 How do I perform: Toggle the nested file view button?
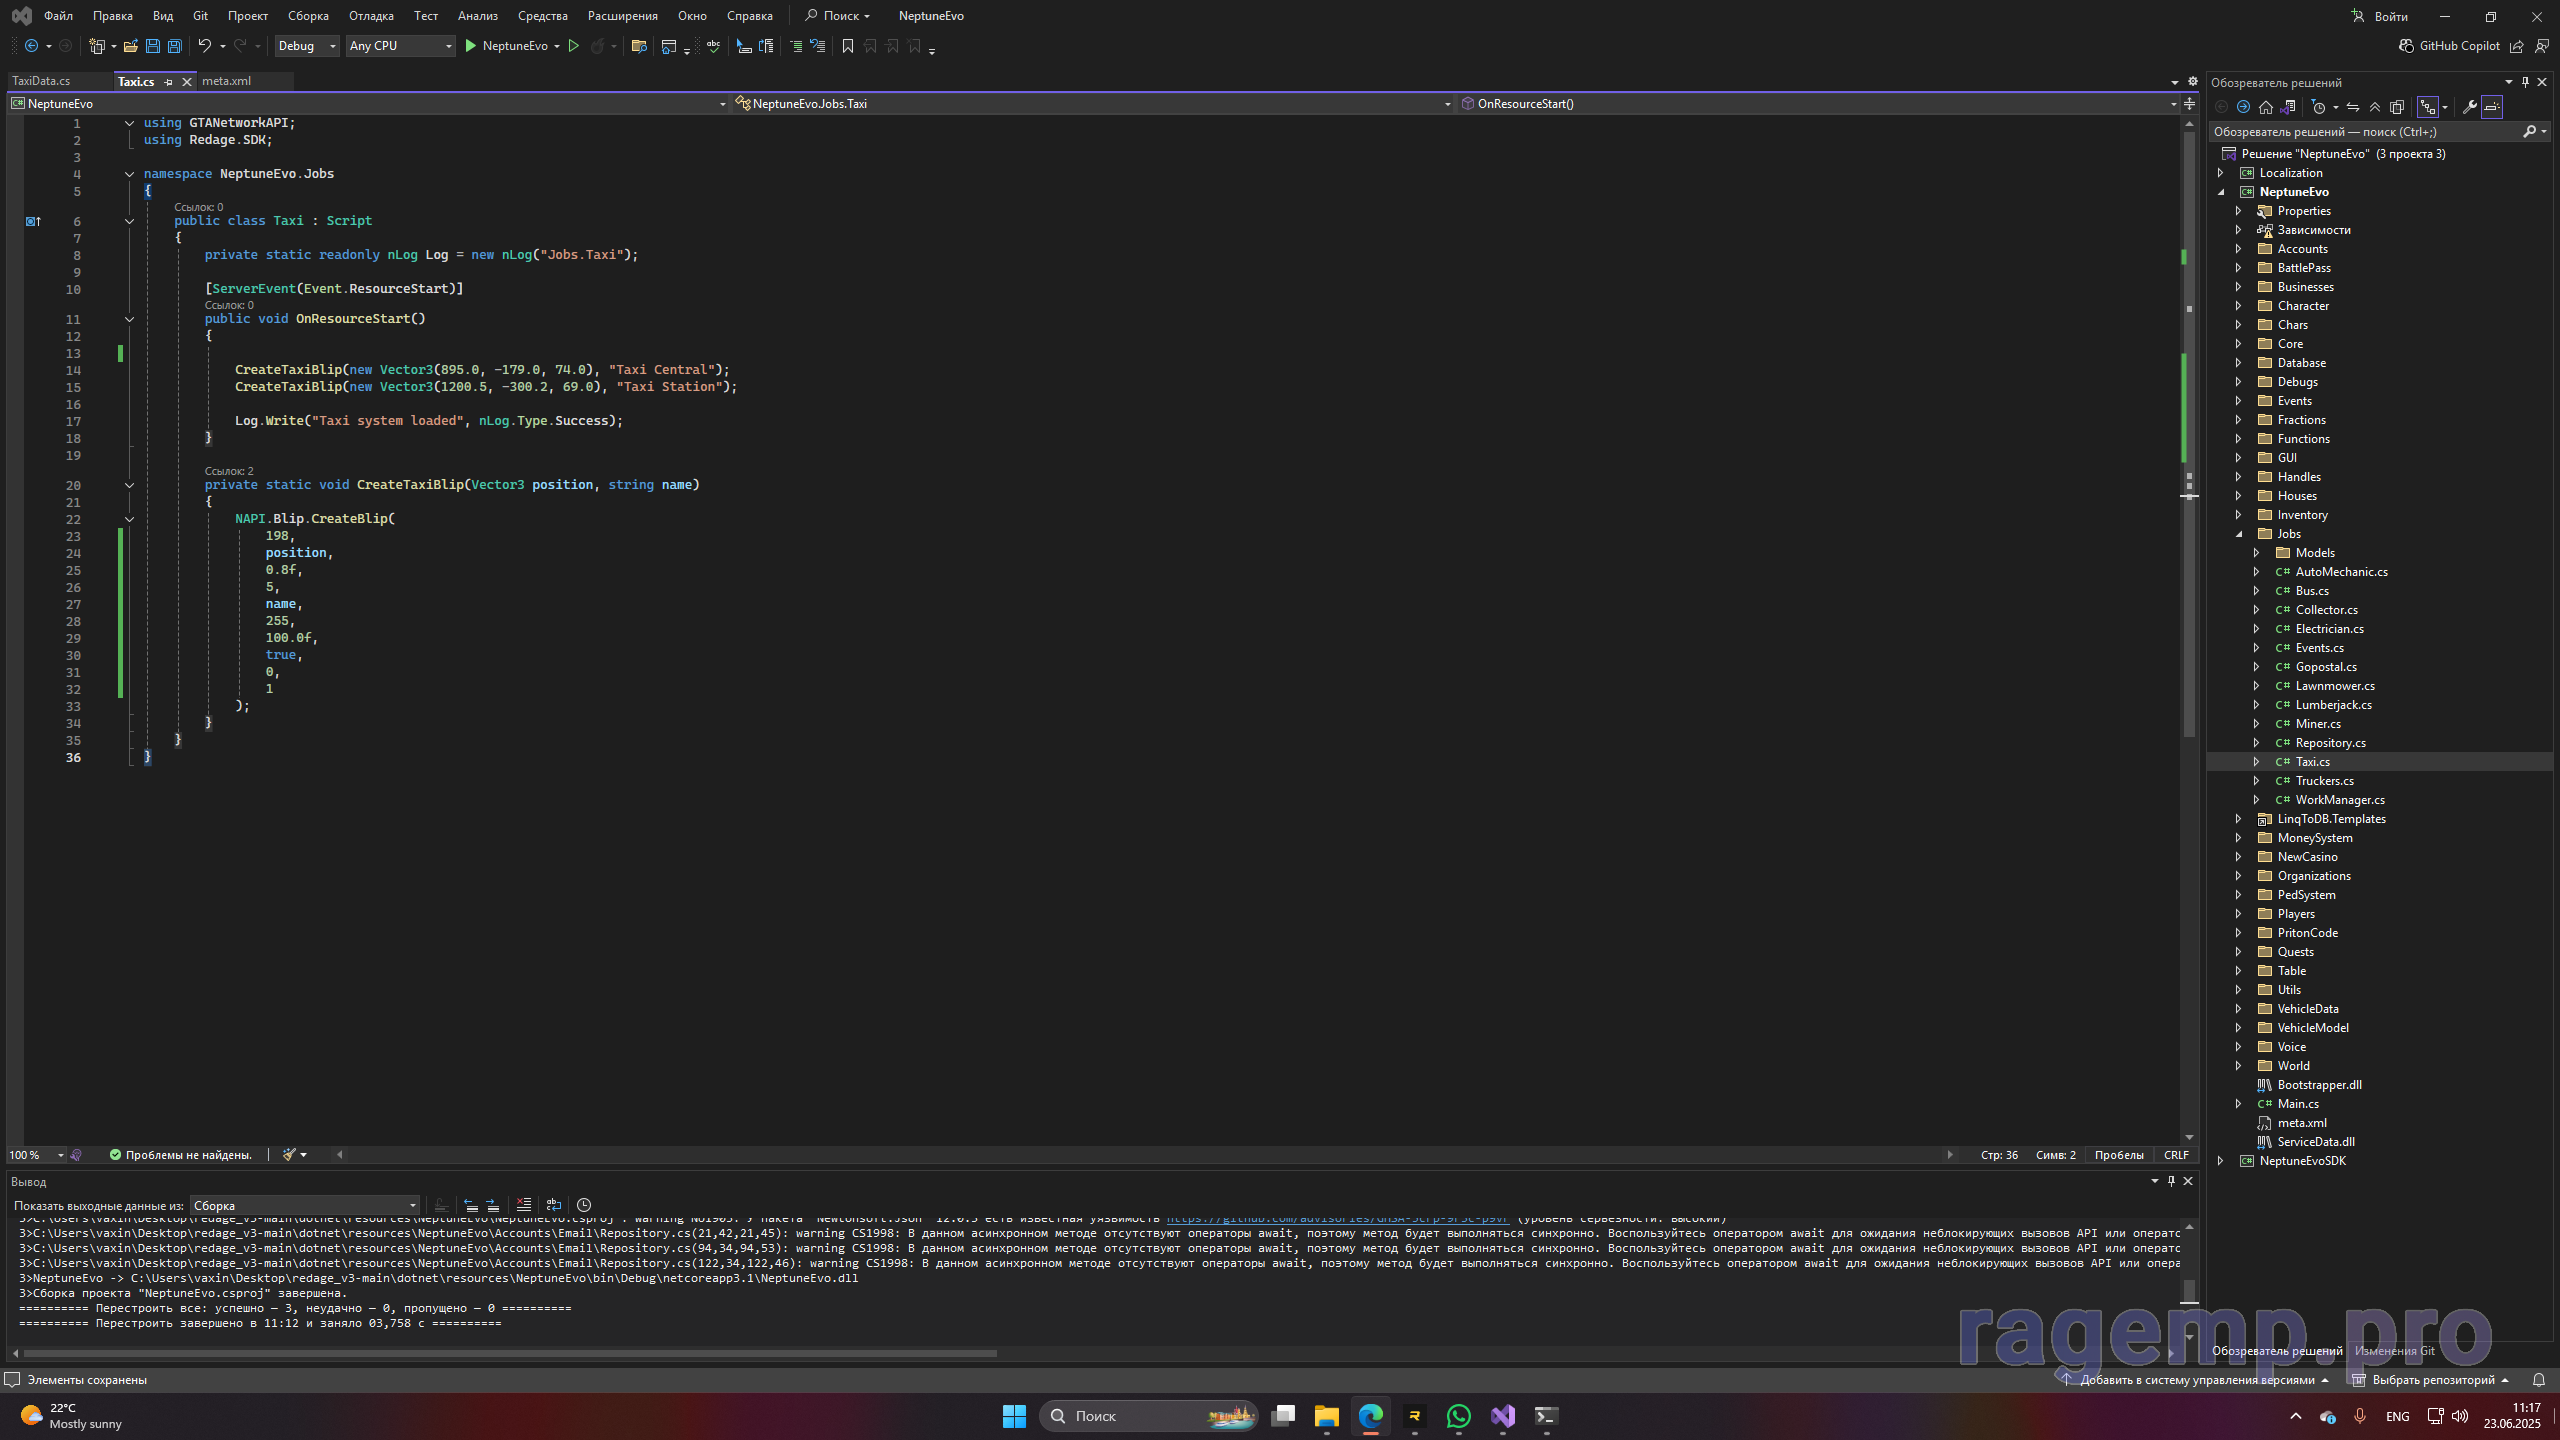(2427, 107)
